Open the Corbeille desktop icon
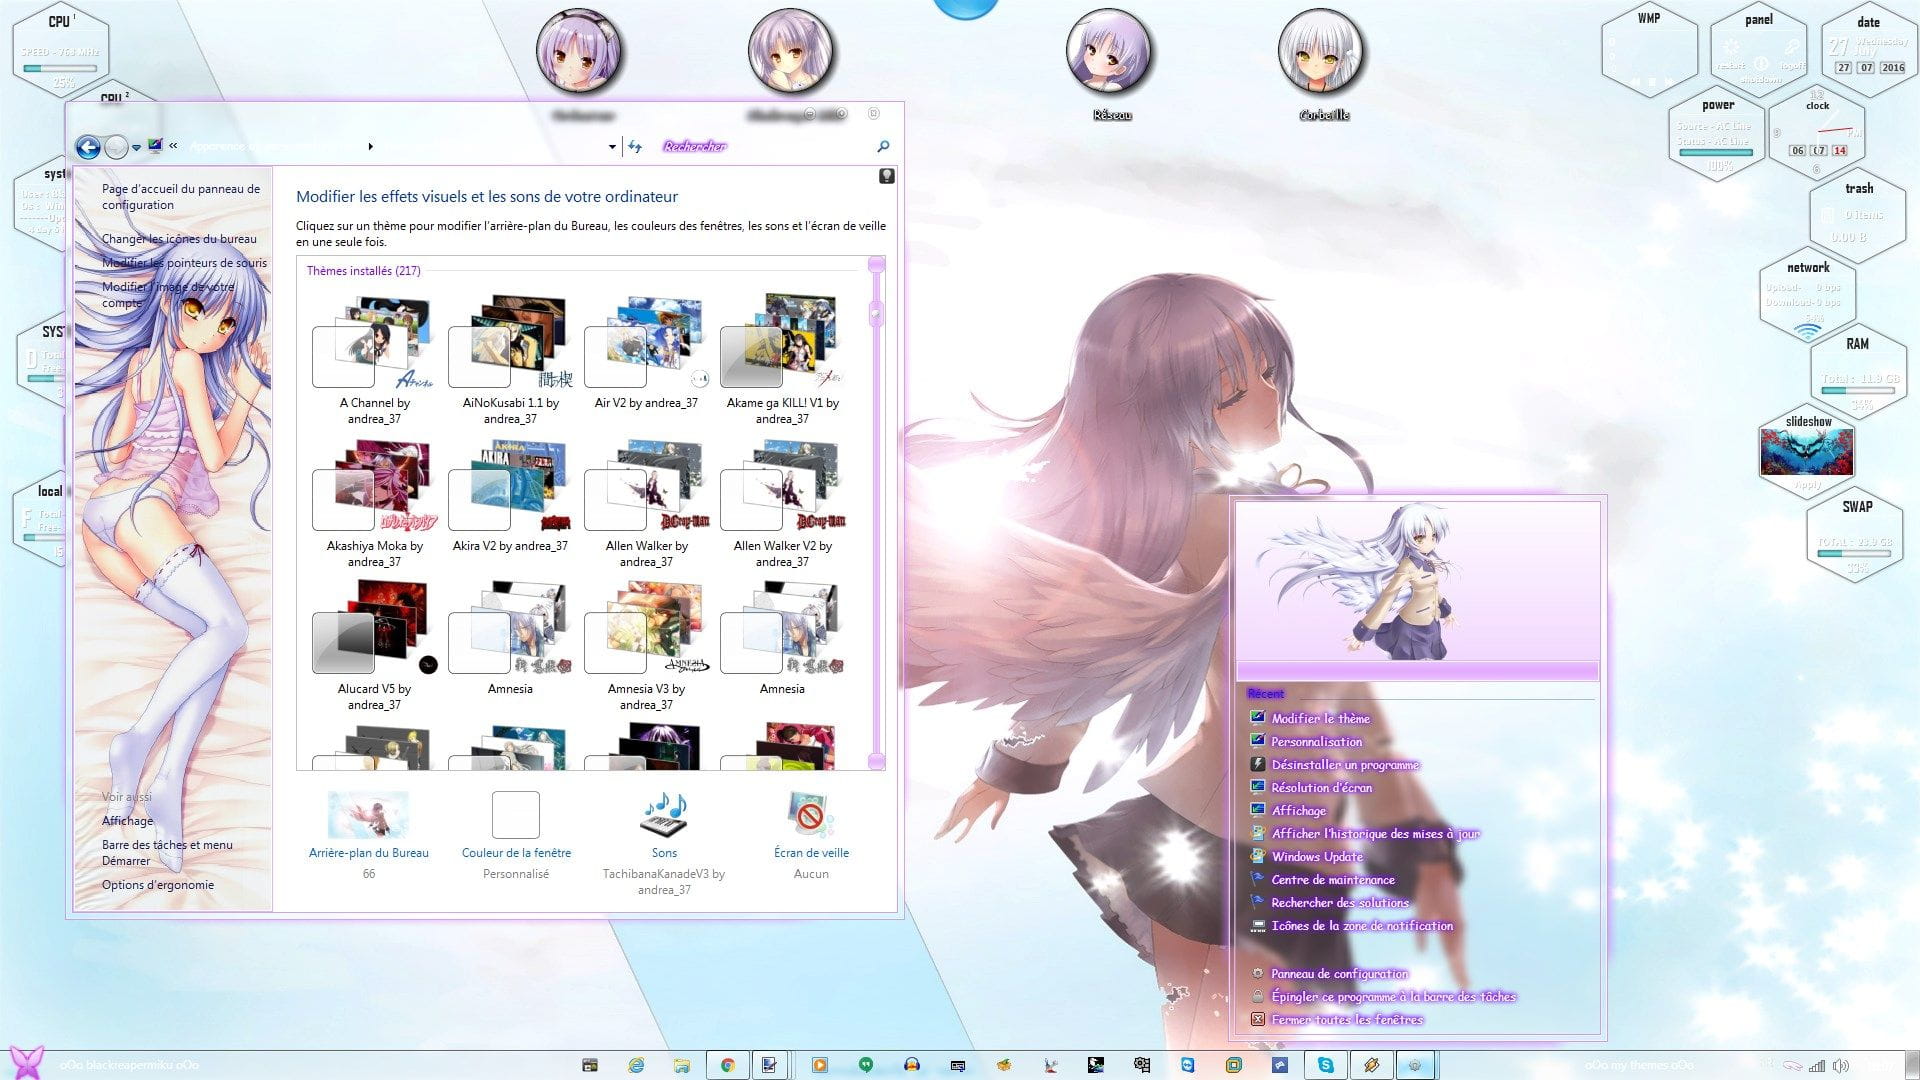 pos(1324,66)
